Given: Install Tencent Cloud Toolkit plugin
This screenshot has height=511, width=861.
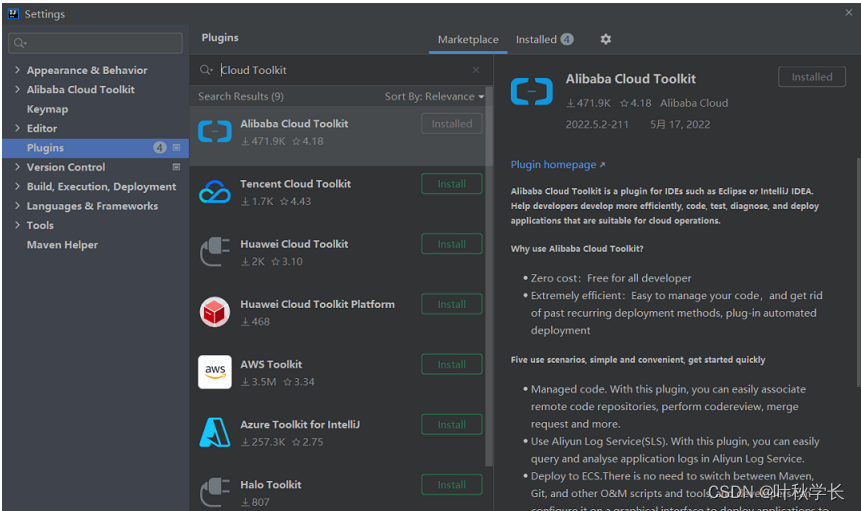Looking at the screenshot, I should pos(451,184).
